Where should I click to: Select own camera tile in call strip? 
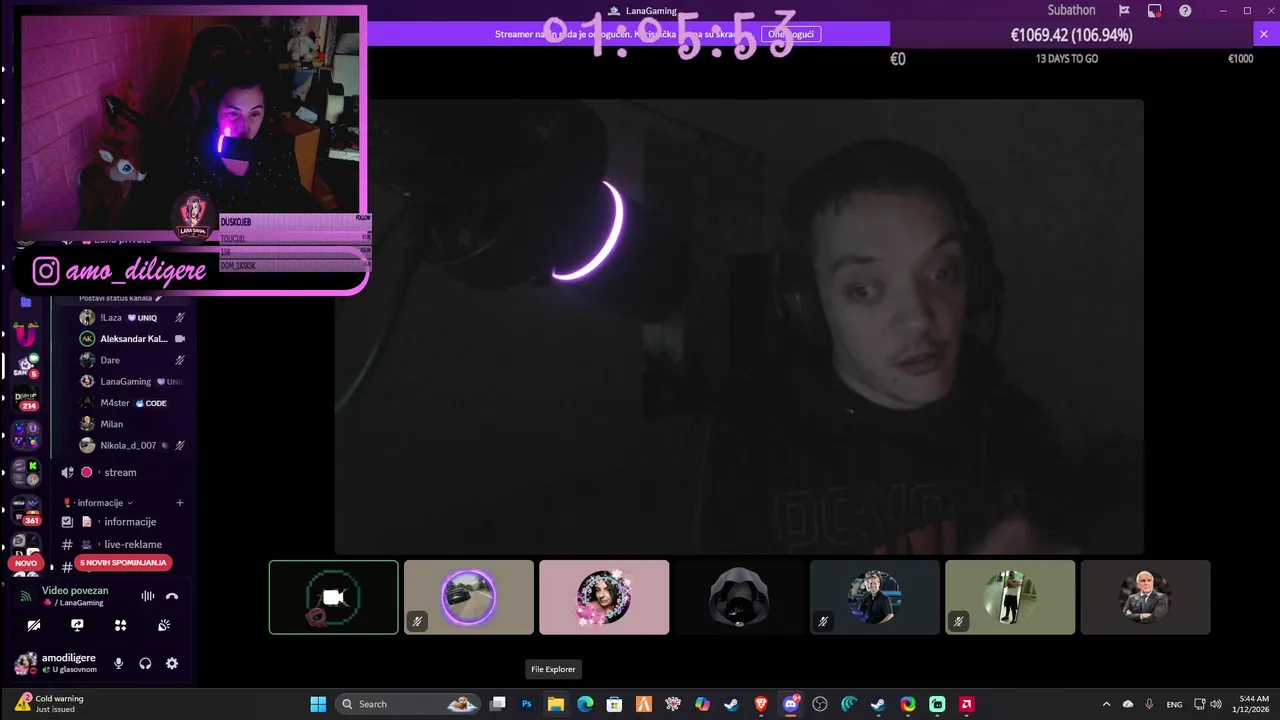333,597
